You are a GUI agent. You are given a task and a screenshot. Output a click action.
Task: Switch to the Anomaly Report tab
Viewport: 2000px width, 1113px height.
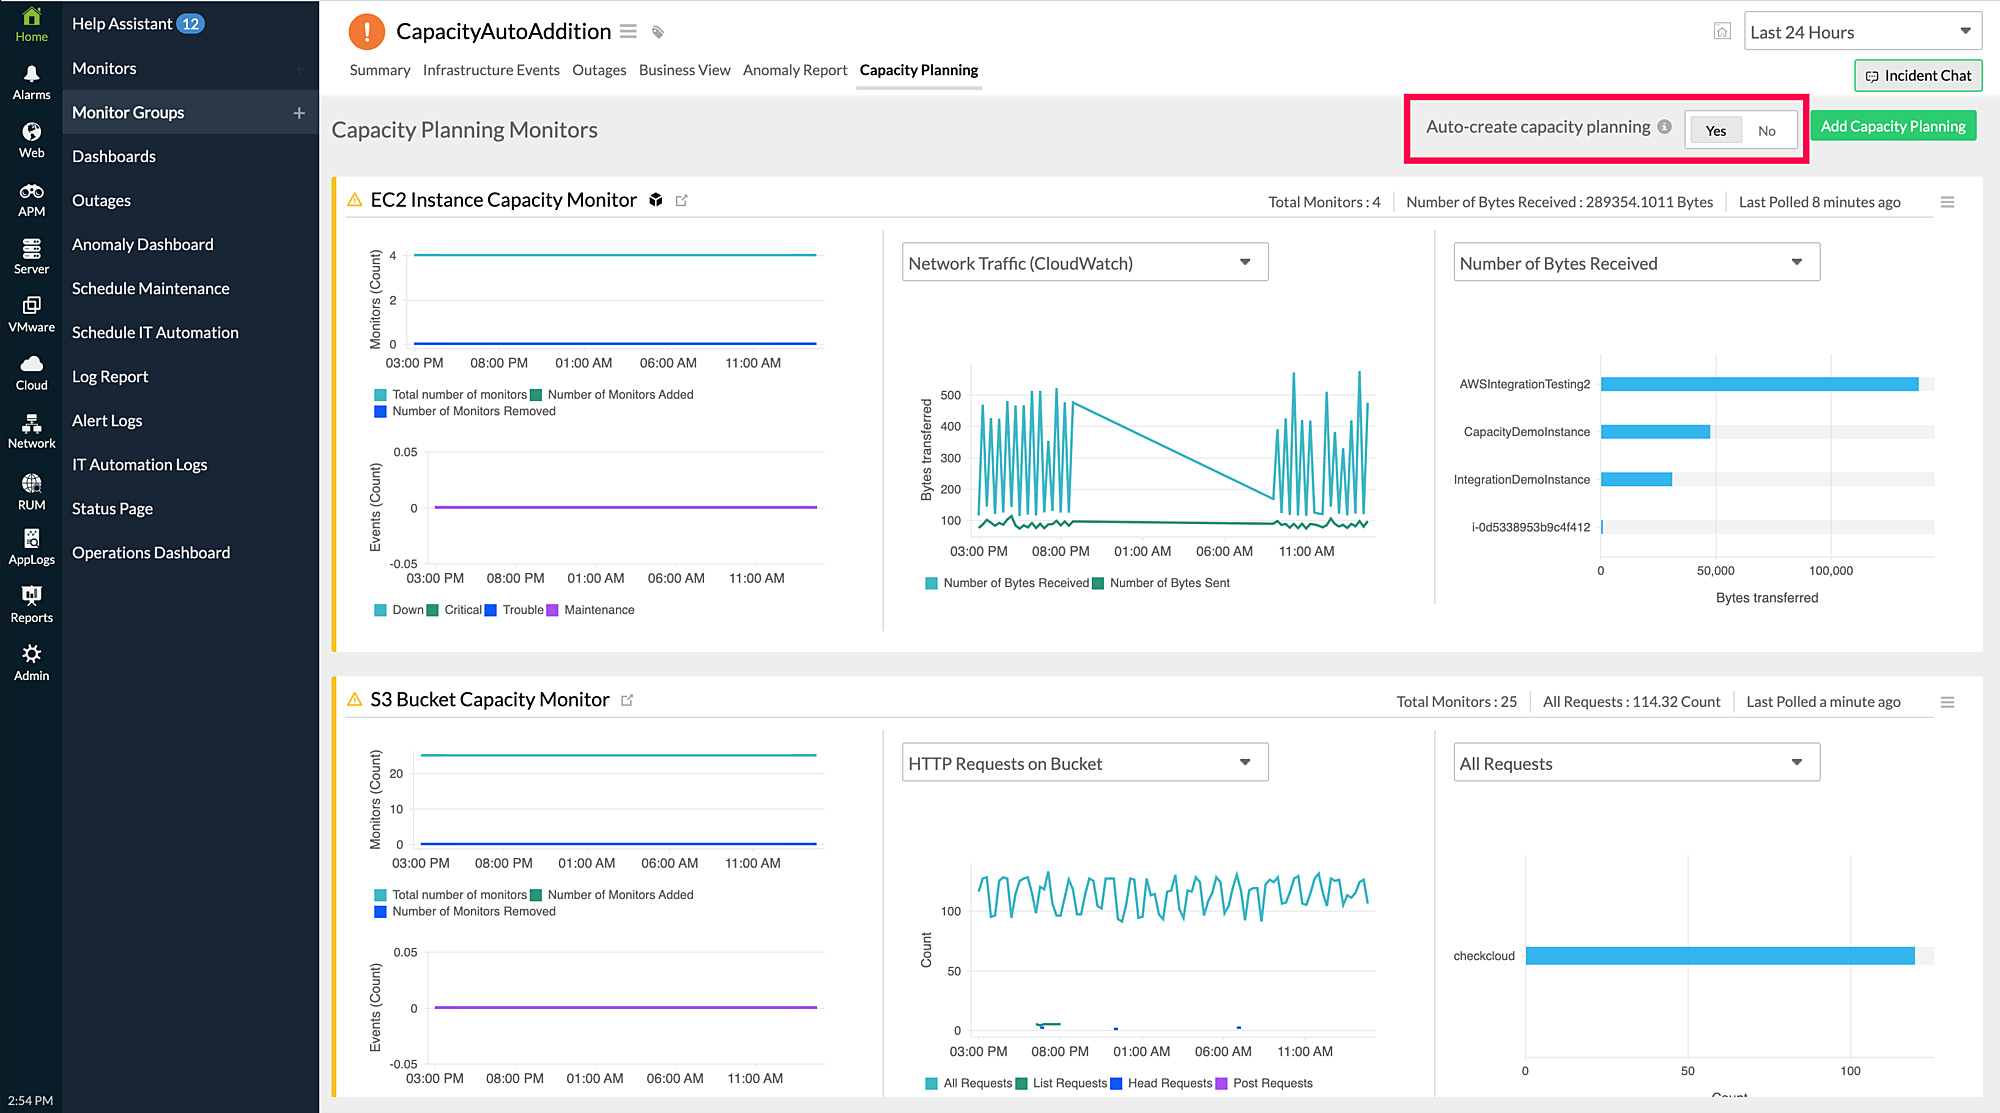[795, 70]
